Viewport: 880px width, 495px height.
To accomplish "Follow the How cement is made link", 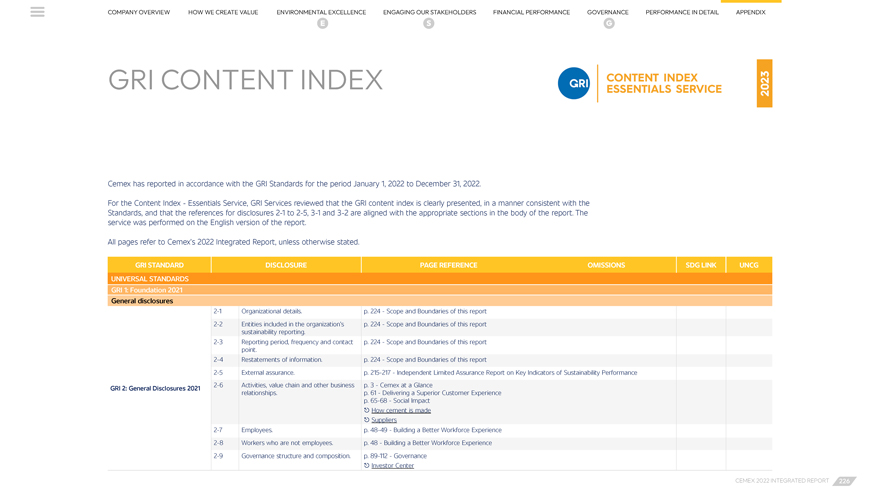I will tap(401, 410).
